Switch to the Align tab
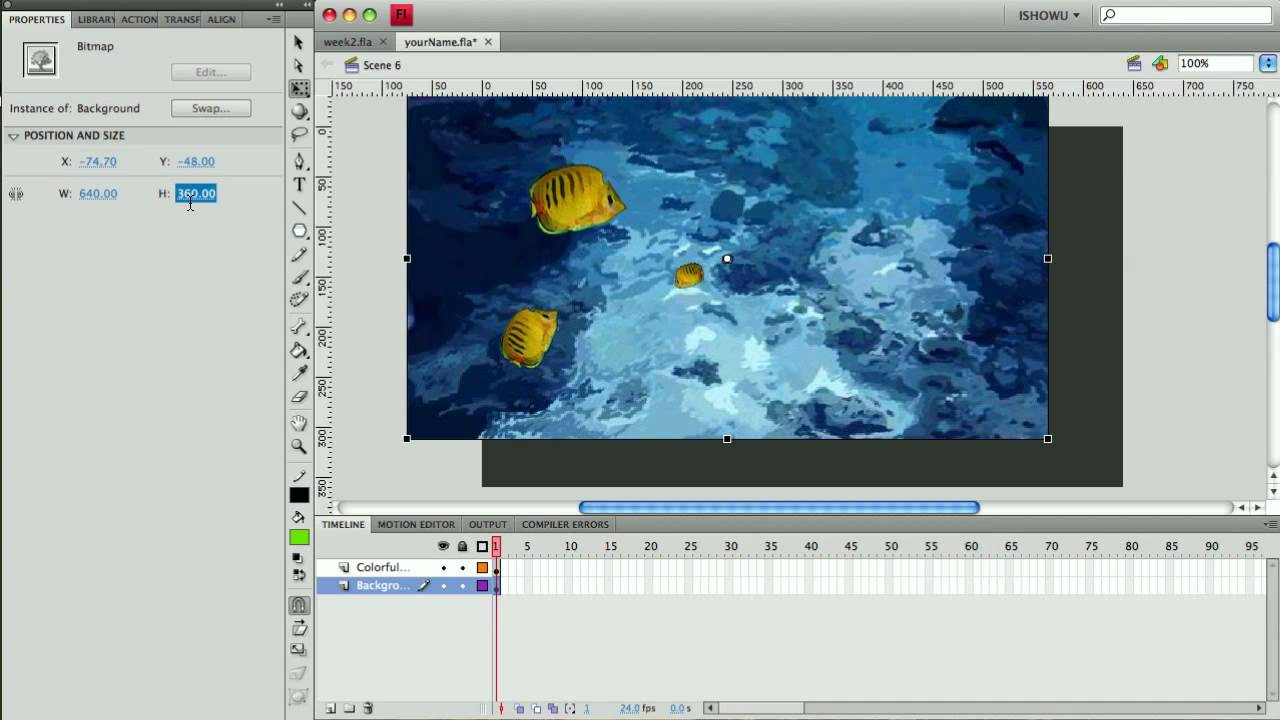 coord(221,19)
